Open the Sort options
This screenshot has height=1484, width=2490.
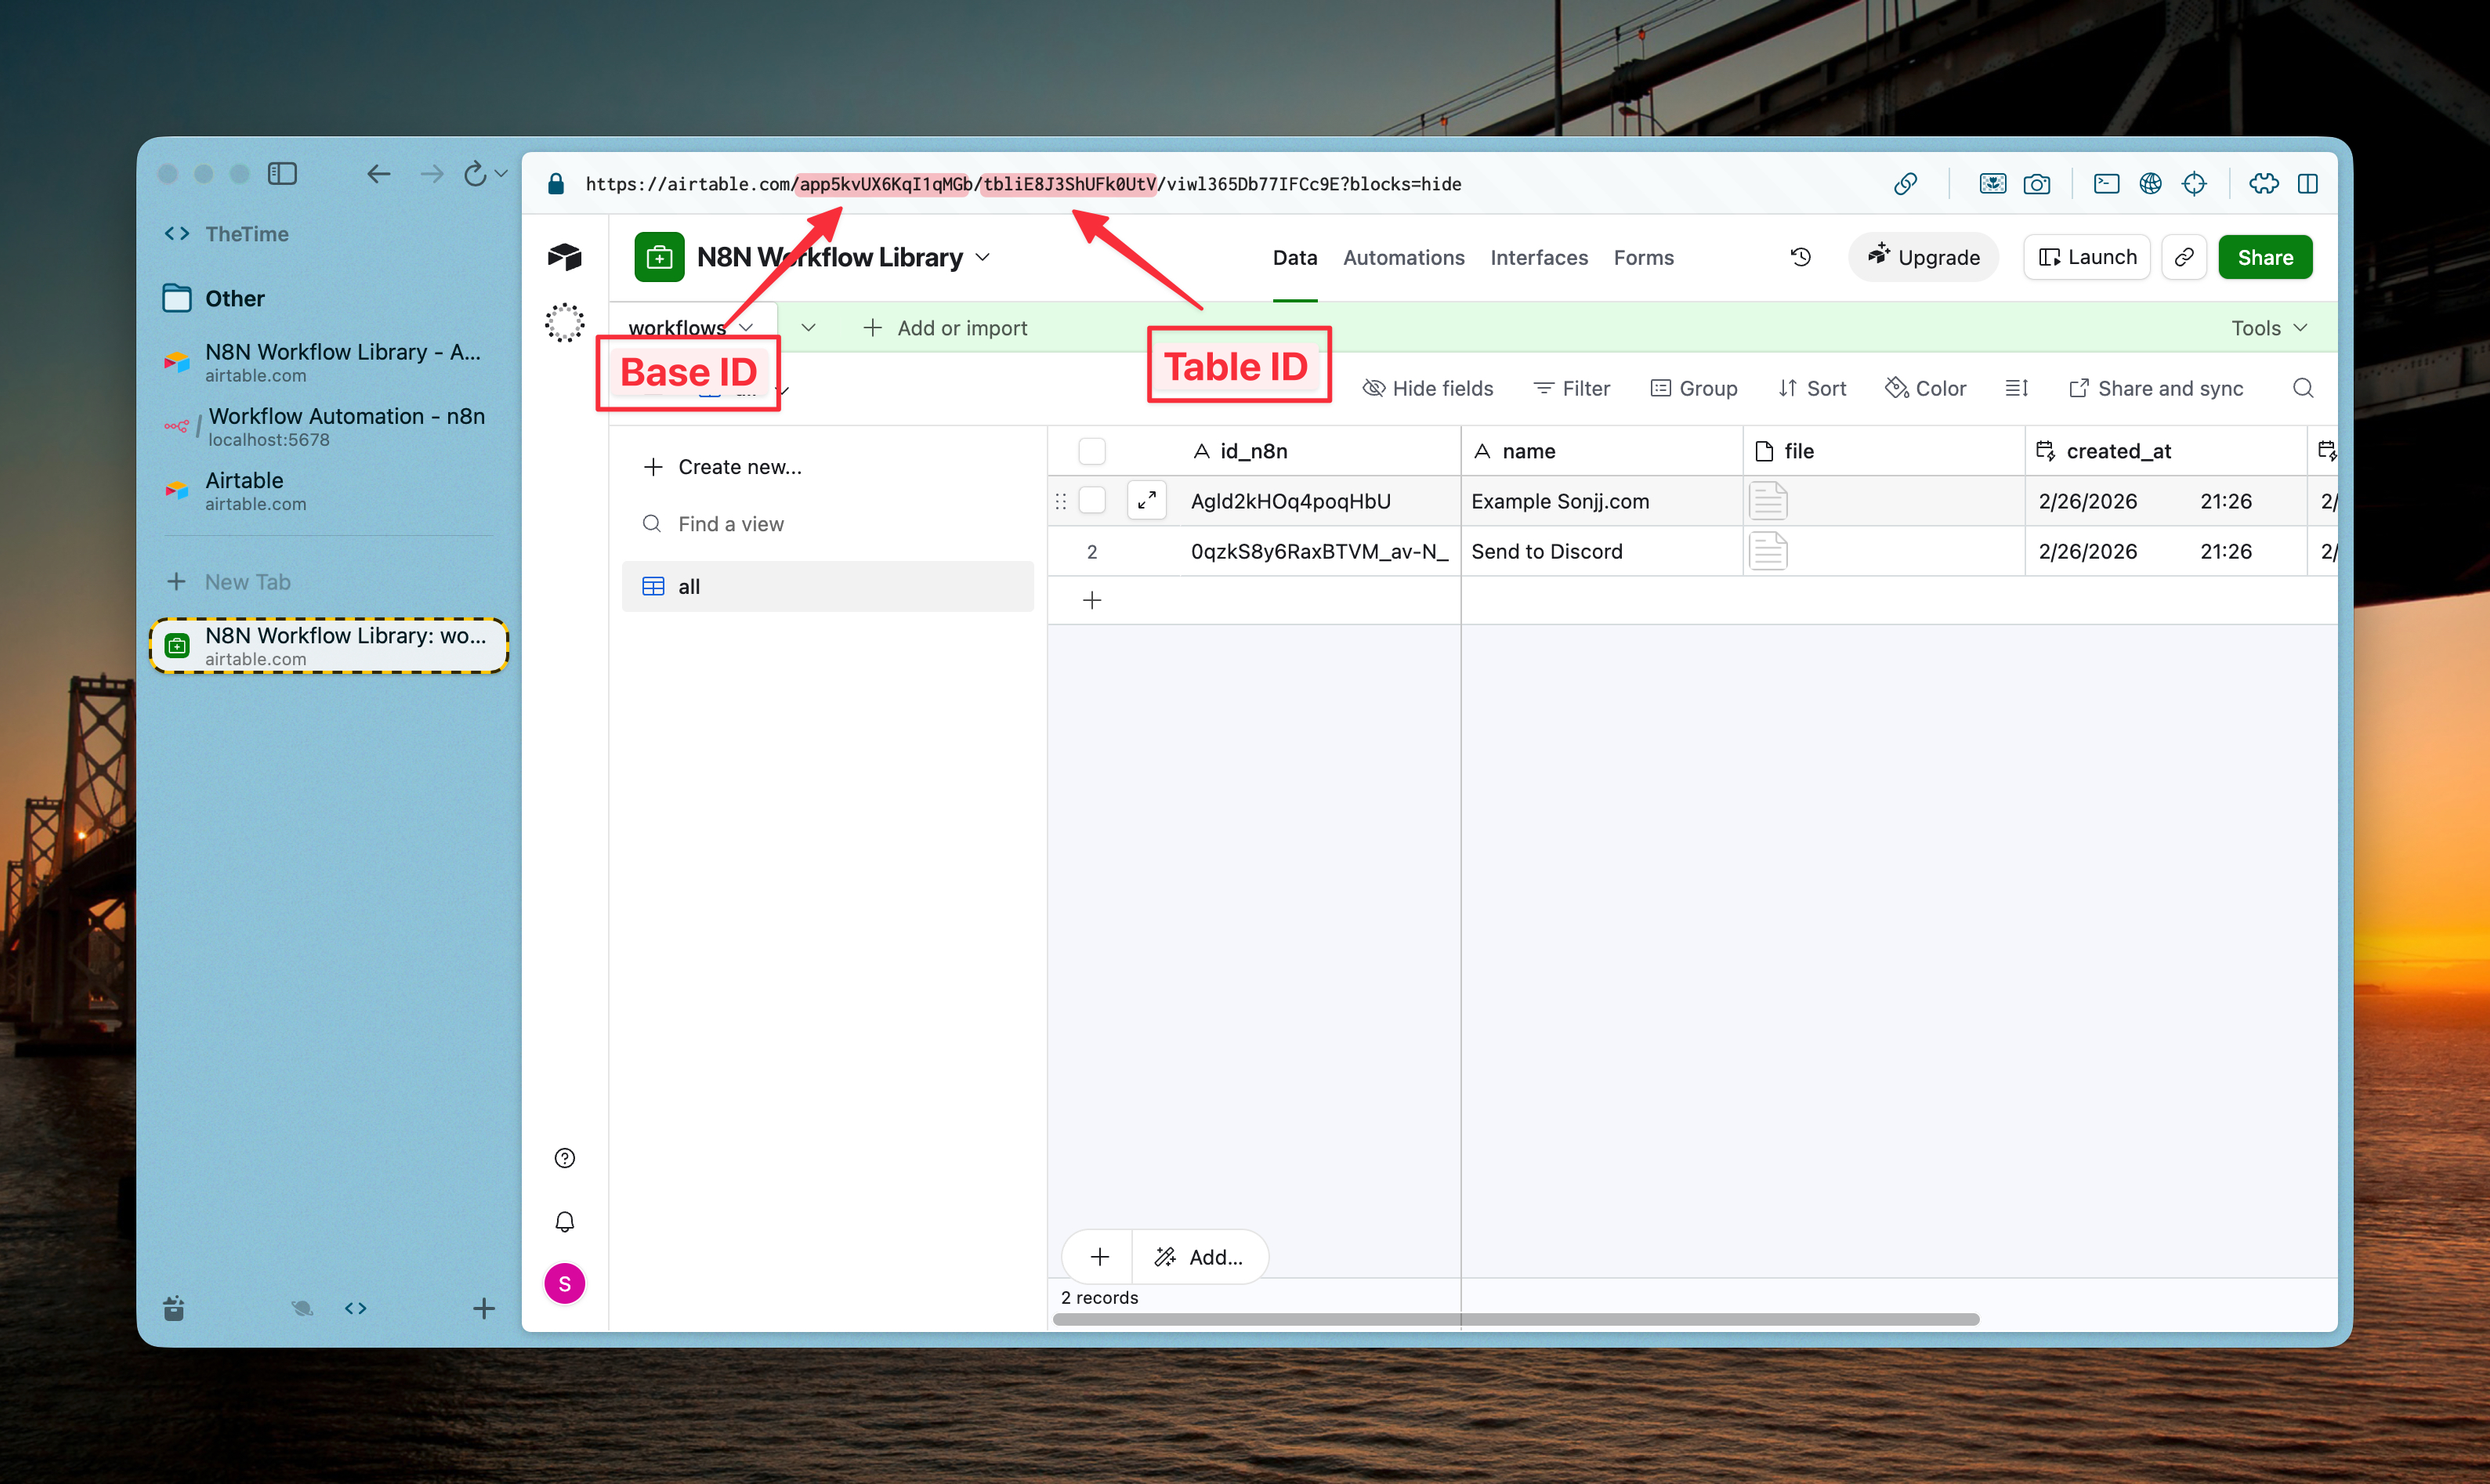(x=1812, y=388)
